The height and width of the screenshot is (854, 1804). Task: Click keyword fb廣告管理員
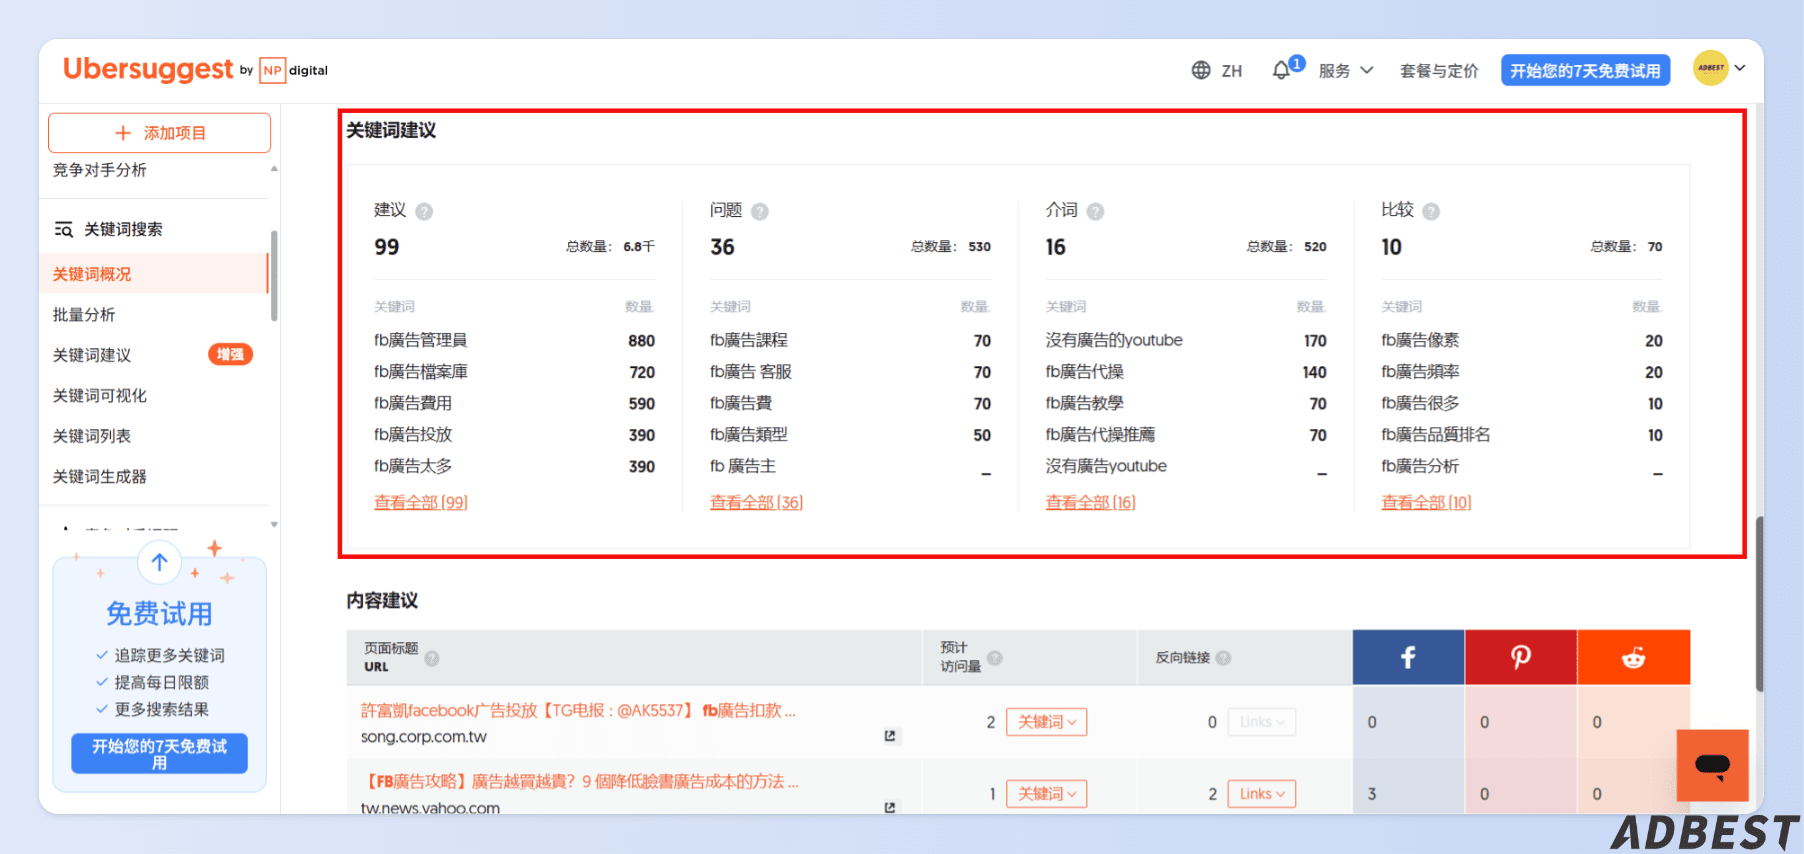coord(420,340)
